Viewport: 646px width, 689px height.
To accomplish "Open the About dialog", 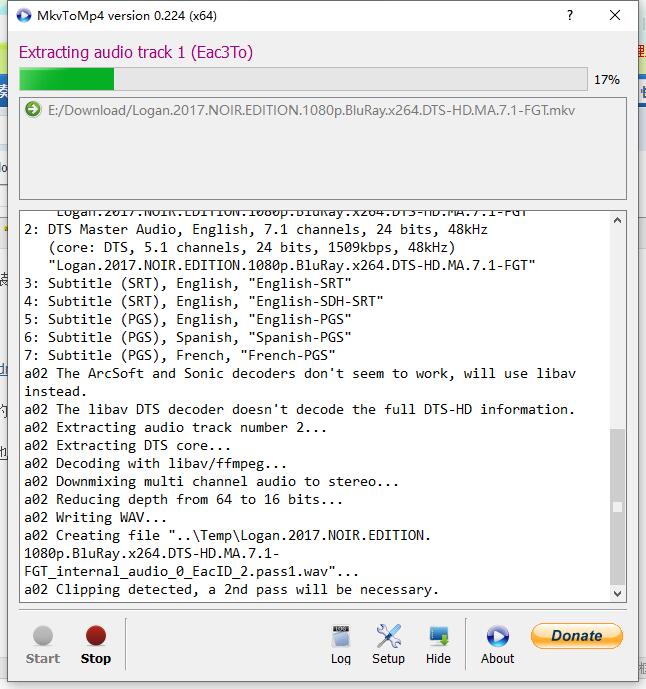I will click(497, 645).
